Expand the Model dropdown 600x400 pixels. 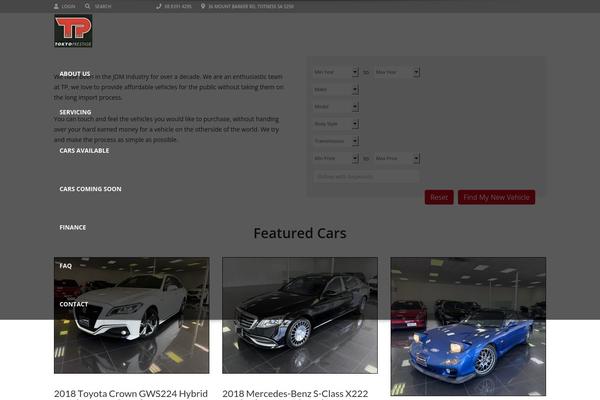[336, 106]
